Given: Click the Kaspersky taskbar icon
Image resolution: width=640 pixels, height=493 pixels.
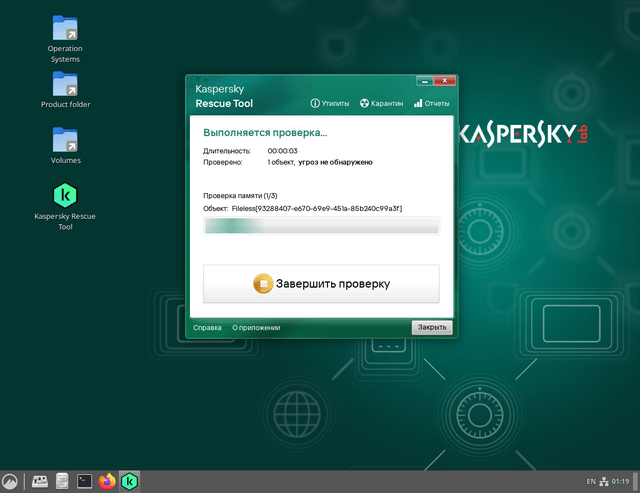Looking at the screenshot, I should point(129,482).
